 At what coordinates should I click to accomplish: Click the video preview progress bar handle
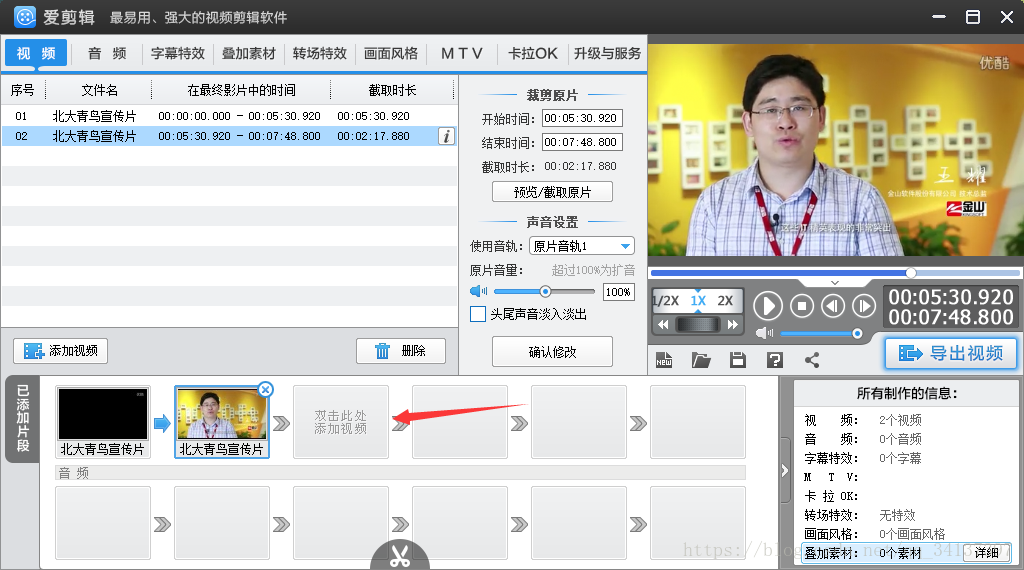pyautogui.click(x=911, y=272)
